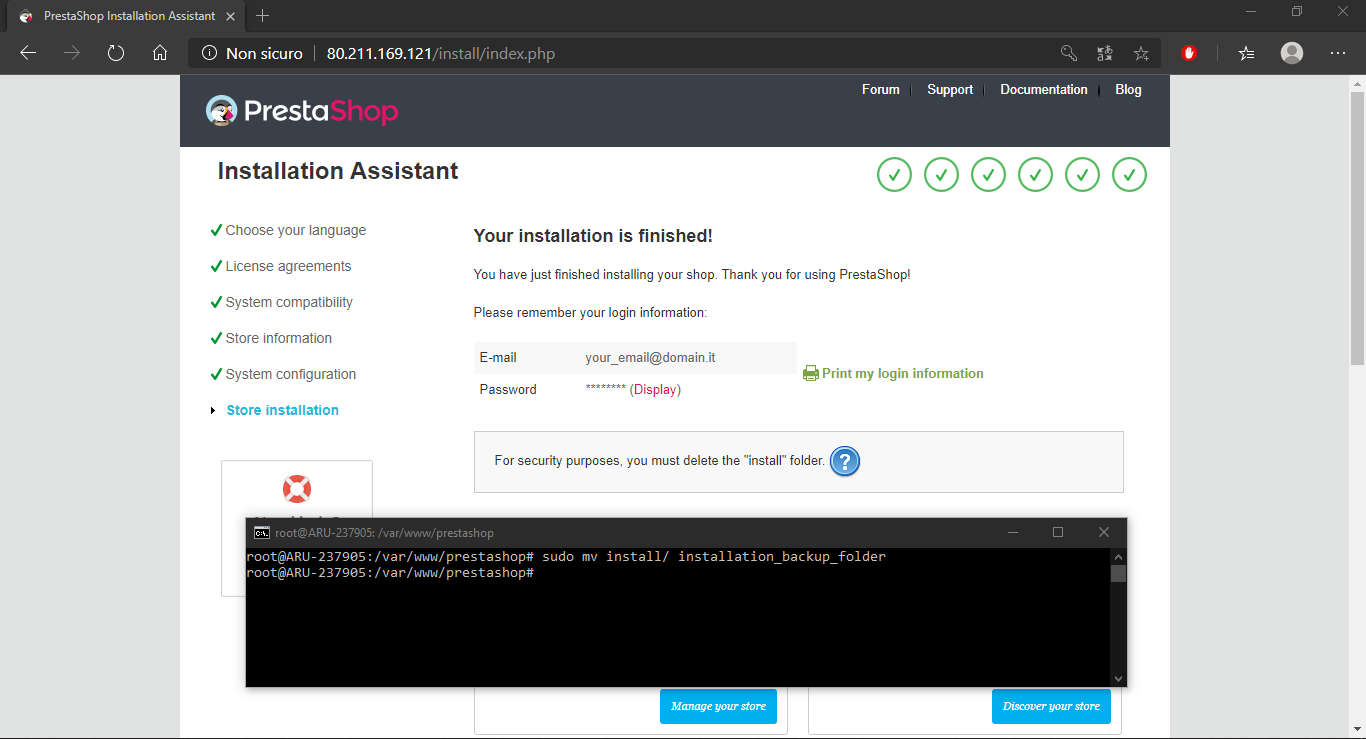The image size is (1366, 739).
Task: Open the browser three-dot settings menu
Action: [x=1338, y=53]
